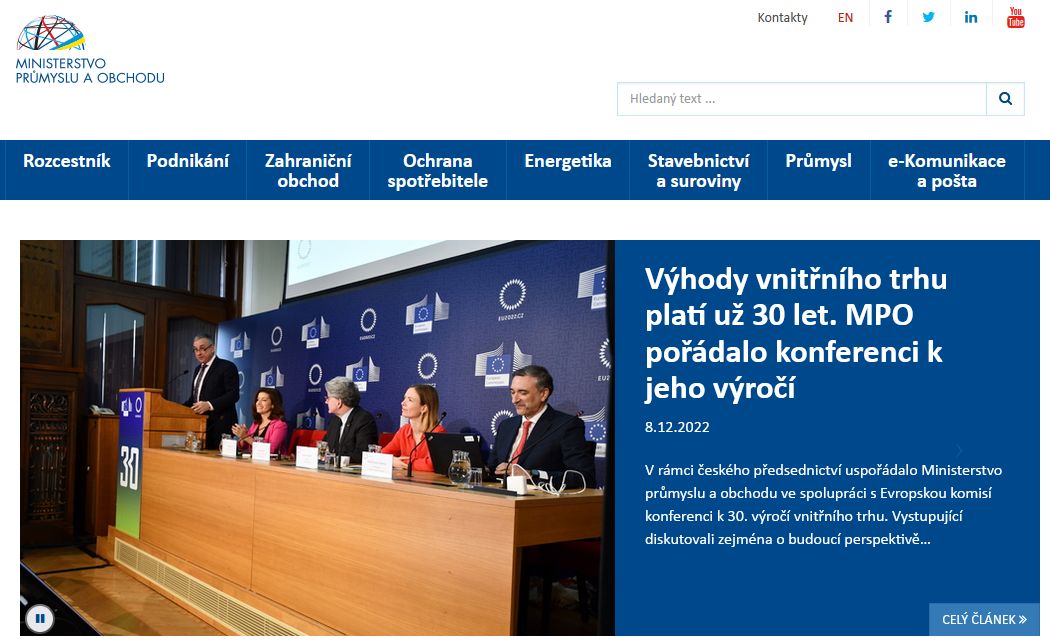Switch language to EN
Image resolution: width=1050 pixels, height=643 pixels.
pos(845,17)
